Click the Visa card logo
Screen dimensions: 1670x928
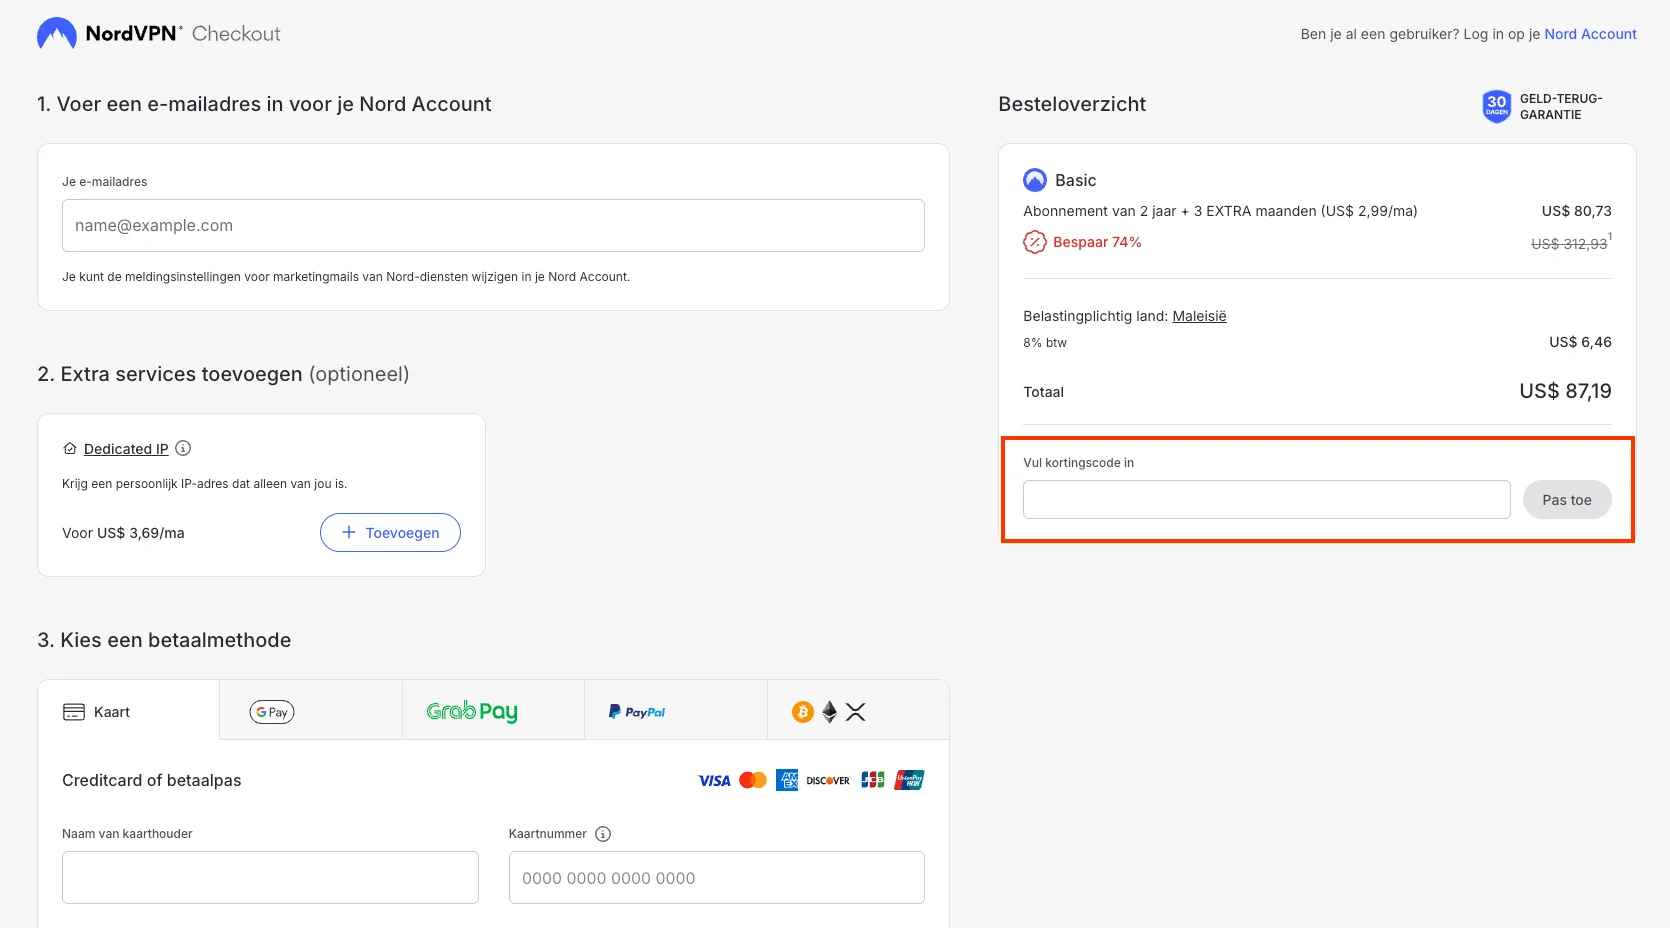tap(714, 780)
